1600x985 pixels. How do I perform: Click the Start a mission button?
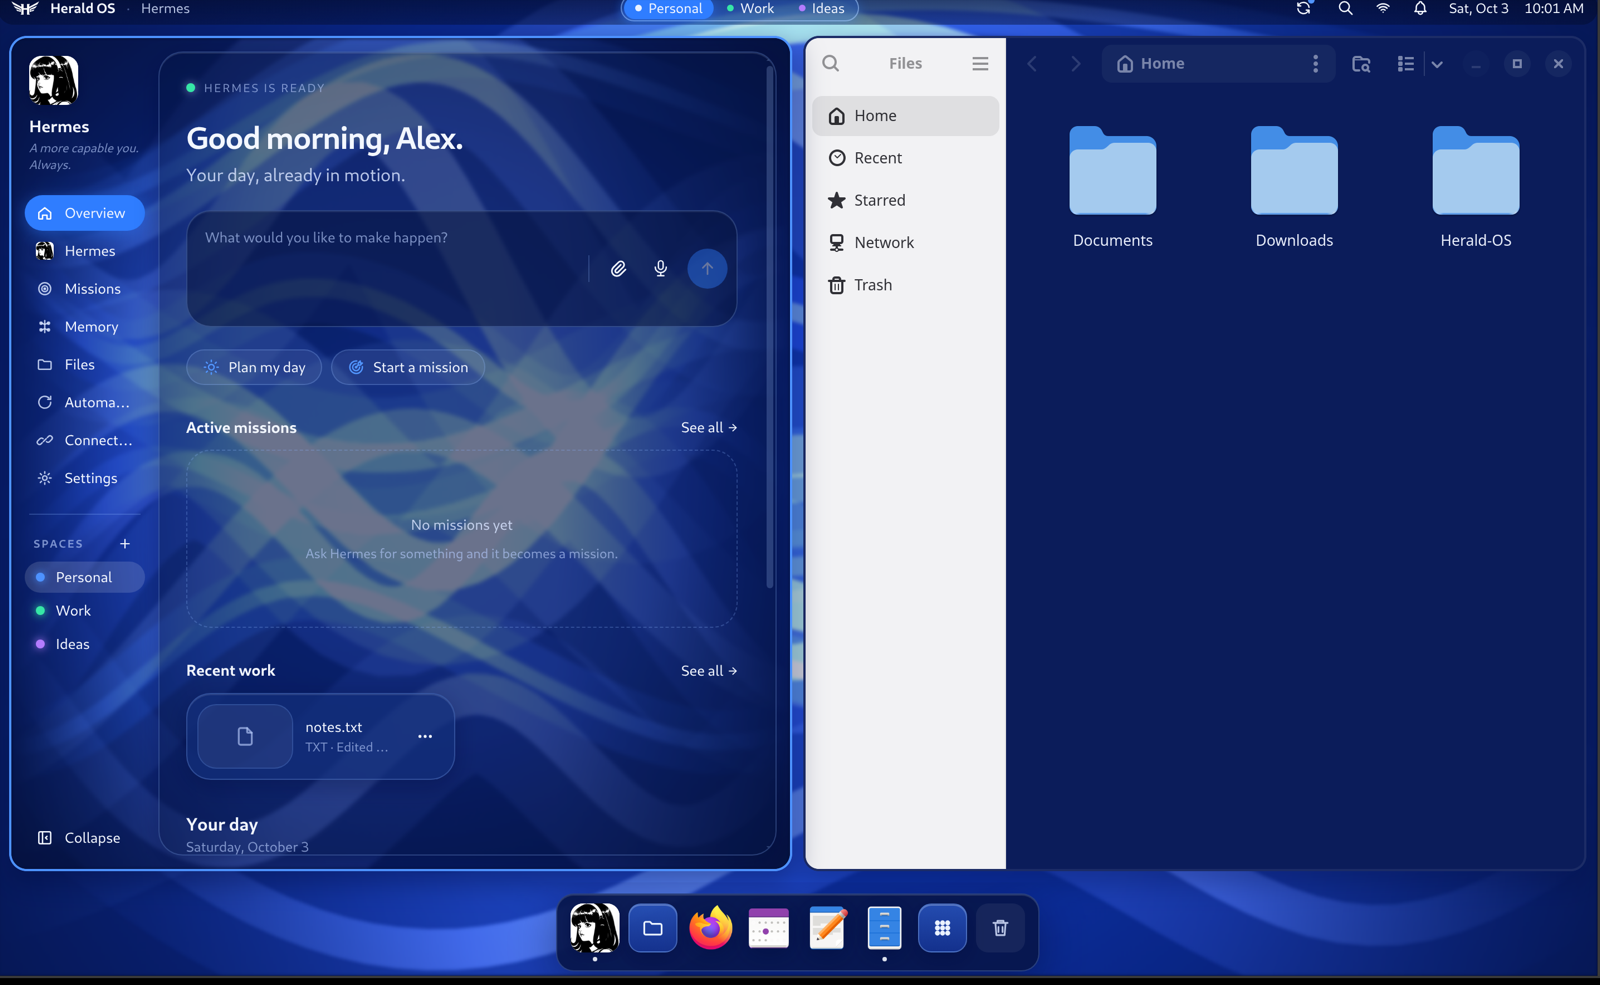(x=408, y=367)
